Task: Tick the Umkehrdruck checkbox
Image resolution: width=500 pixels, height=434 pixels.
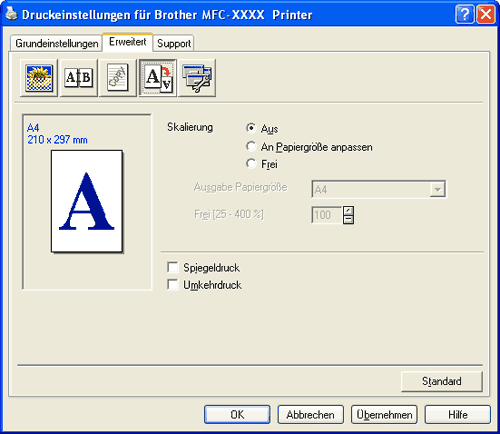Action: pyautogui.click(x=173, y=285)
